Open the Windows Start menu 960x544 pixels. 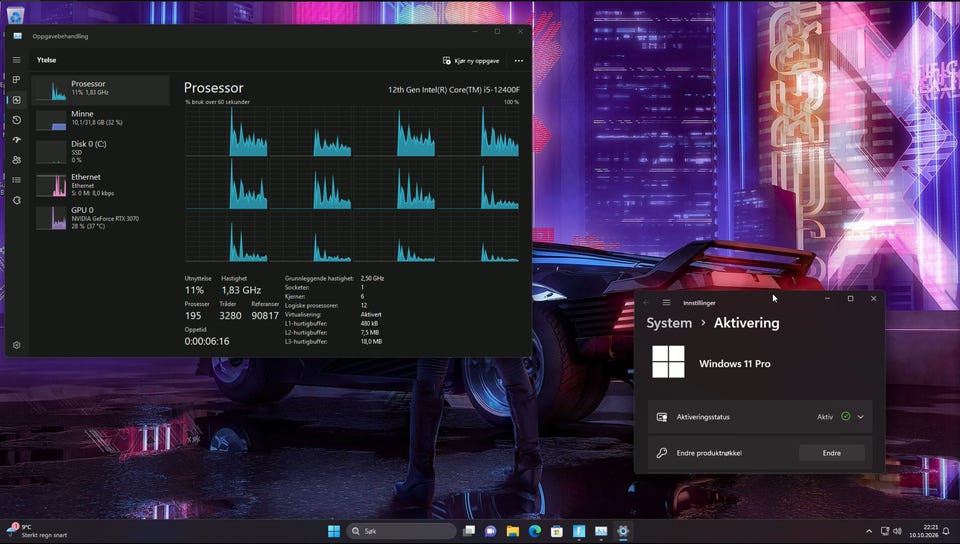point(334,531)
